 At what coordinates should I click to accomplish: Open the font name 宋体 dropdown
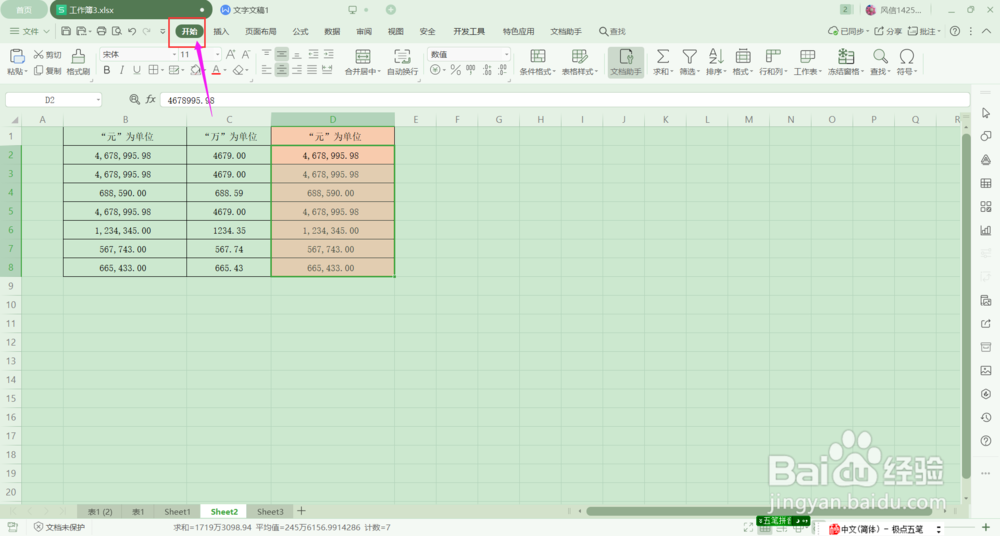[x=174, y=54]
